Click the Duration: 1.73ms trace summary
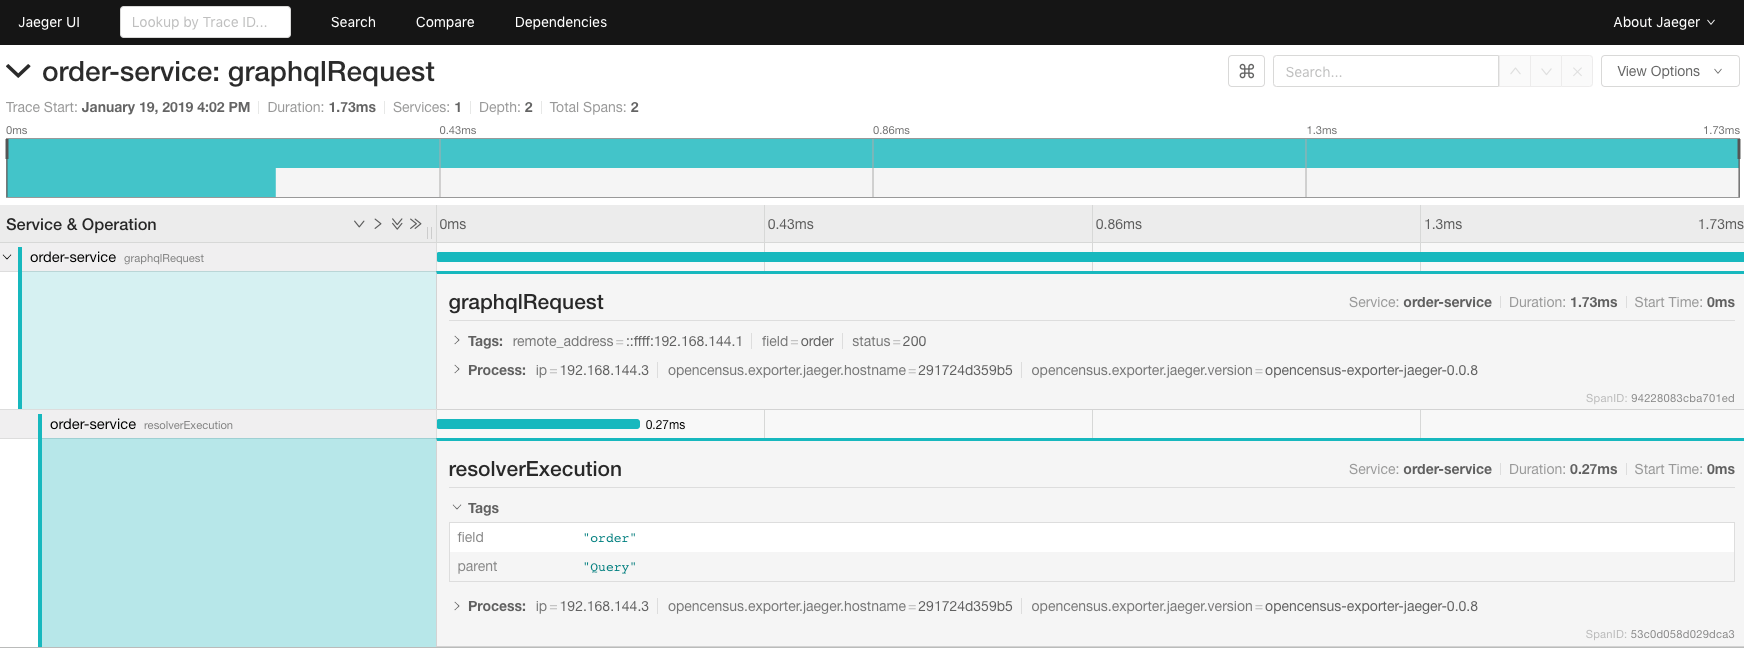Screen dimensions: 1744x650 [x=322, y=107]
